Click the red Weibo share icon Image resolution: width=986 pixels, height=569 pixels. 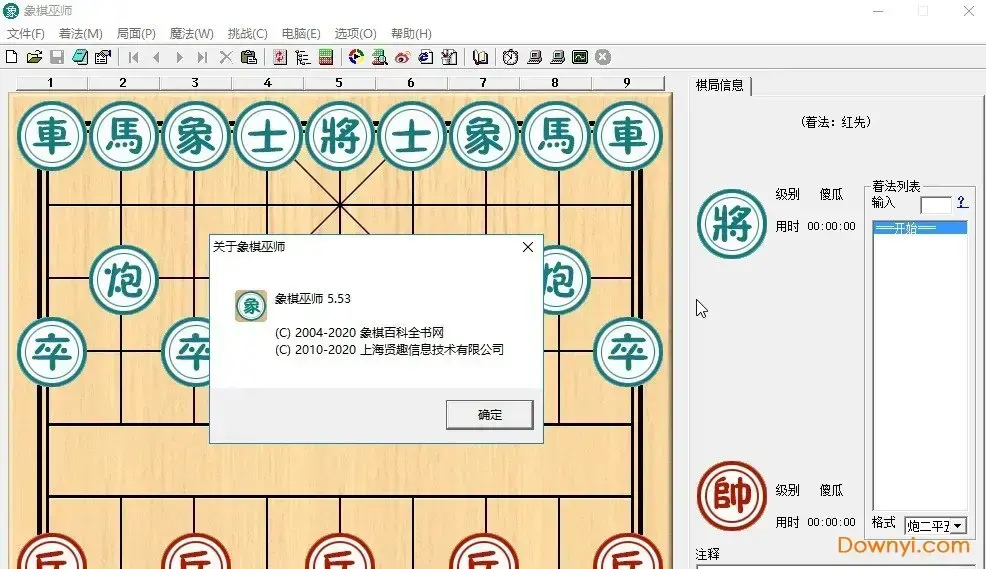click(x=402, y=57)
